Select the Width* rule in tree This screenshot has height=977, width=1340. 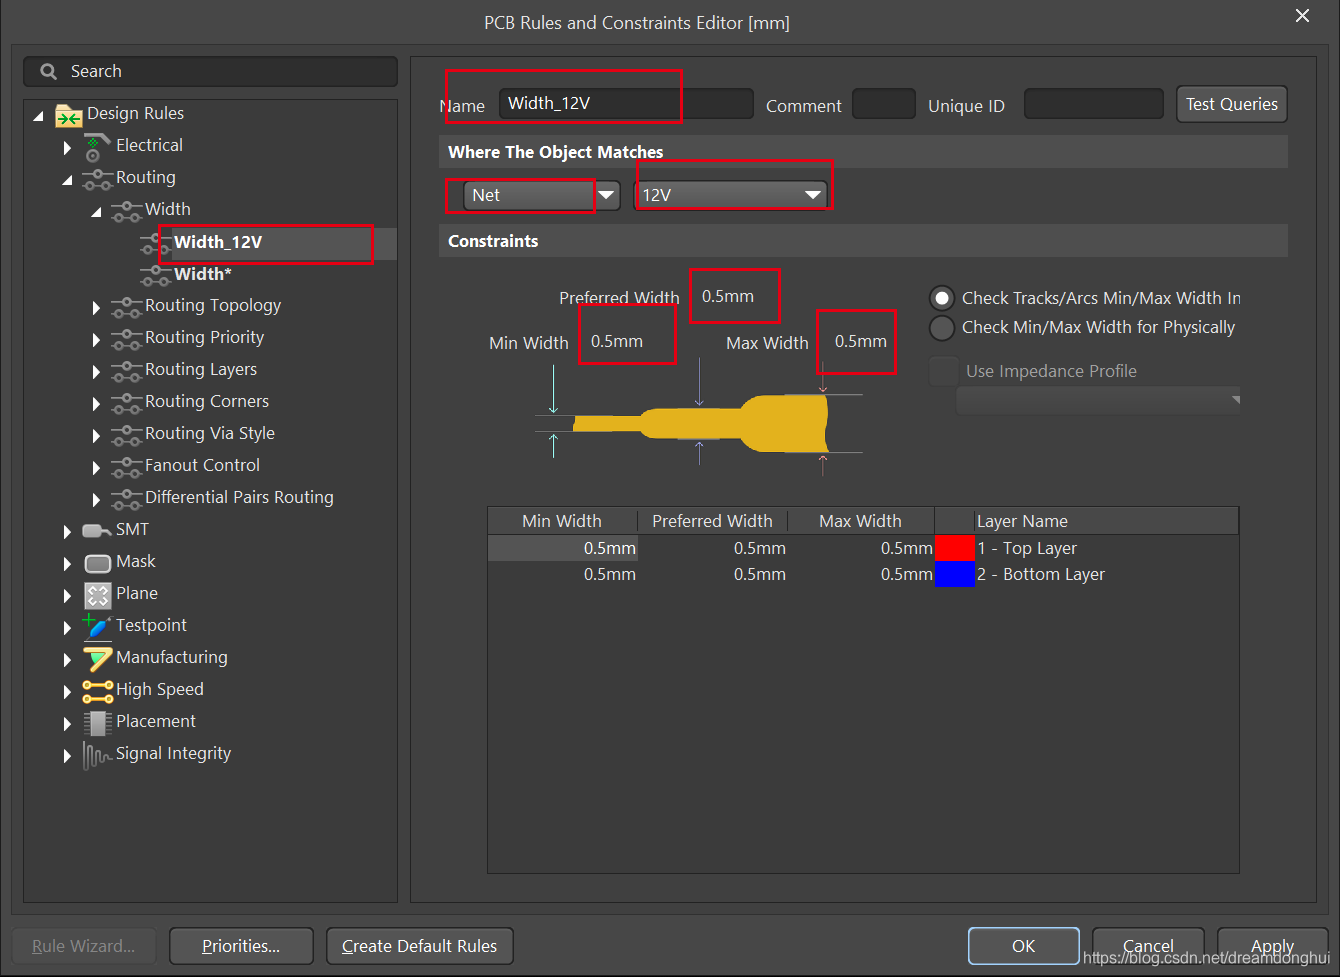[203, 274]
